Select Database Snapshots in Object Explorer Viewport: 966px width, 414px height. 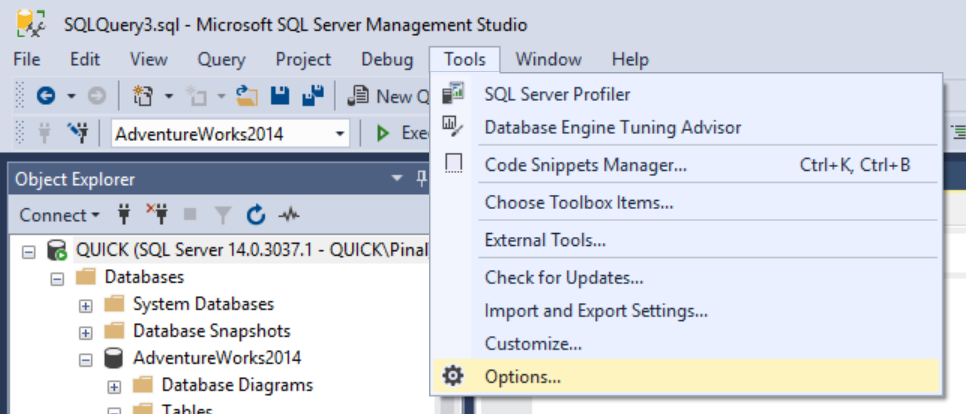coord(211,331)
